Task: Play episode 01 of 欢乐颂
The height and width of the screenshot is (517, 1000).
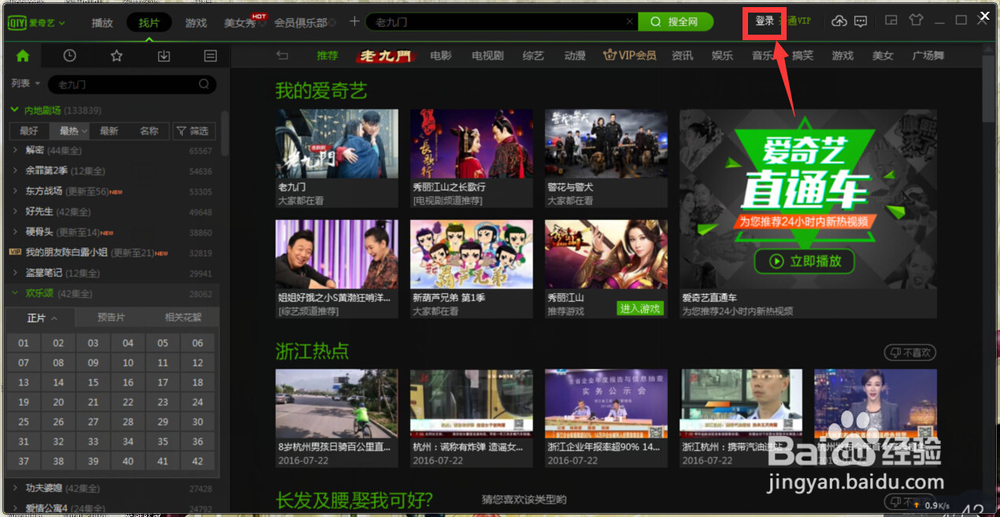Action: pyautogui.click(x=24, y=343)
